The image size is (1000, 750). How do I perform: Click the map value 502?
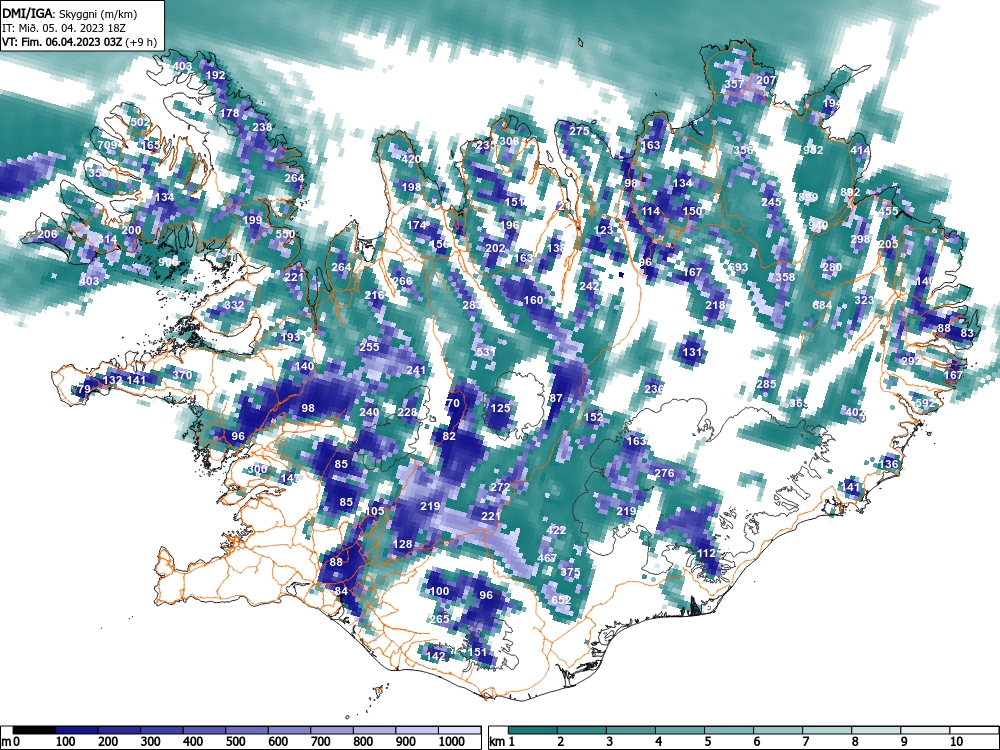pos(139,122)
